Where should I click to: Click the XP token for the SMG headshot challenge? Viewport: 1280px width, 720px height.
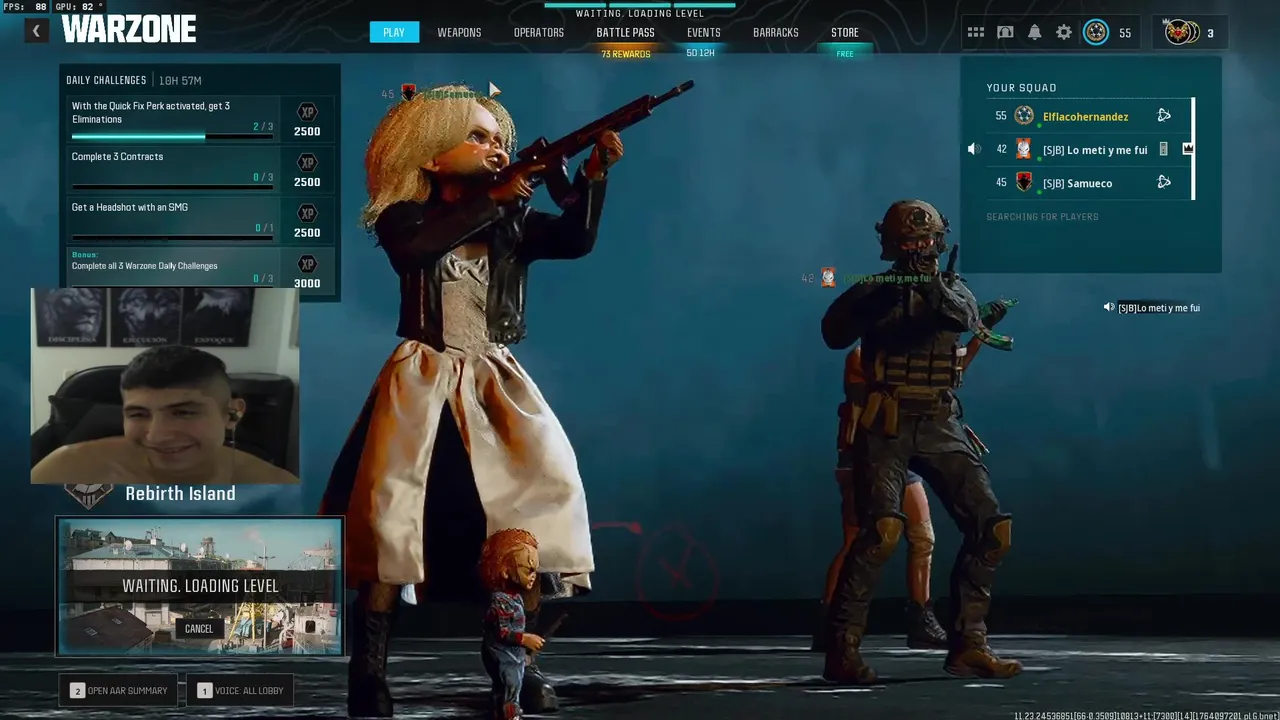coord(307,214)
